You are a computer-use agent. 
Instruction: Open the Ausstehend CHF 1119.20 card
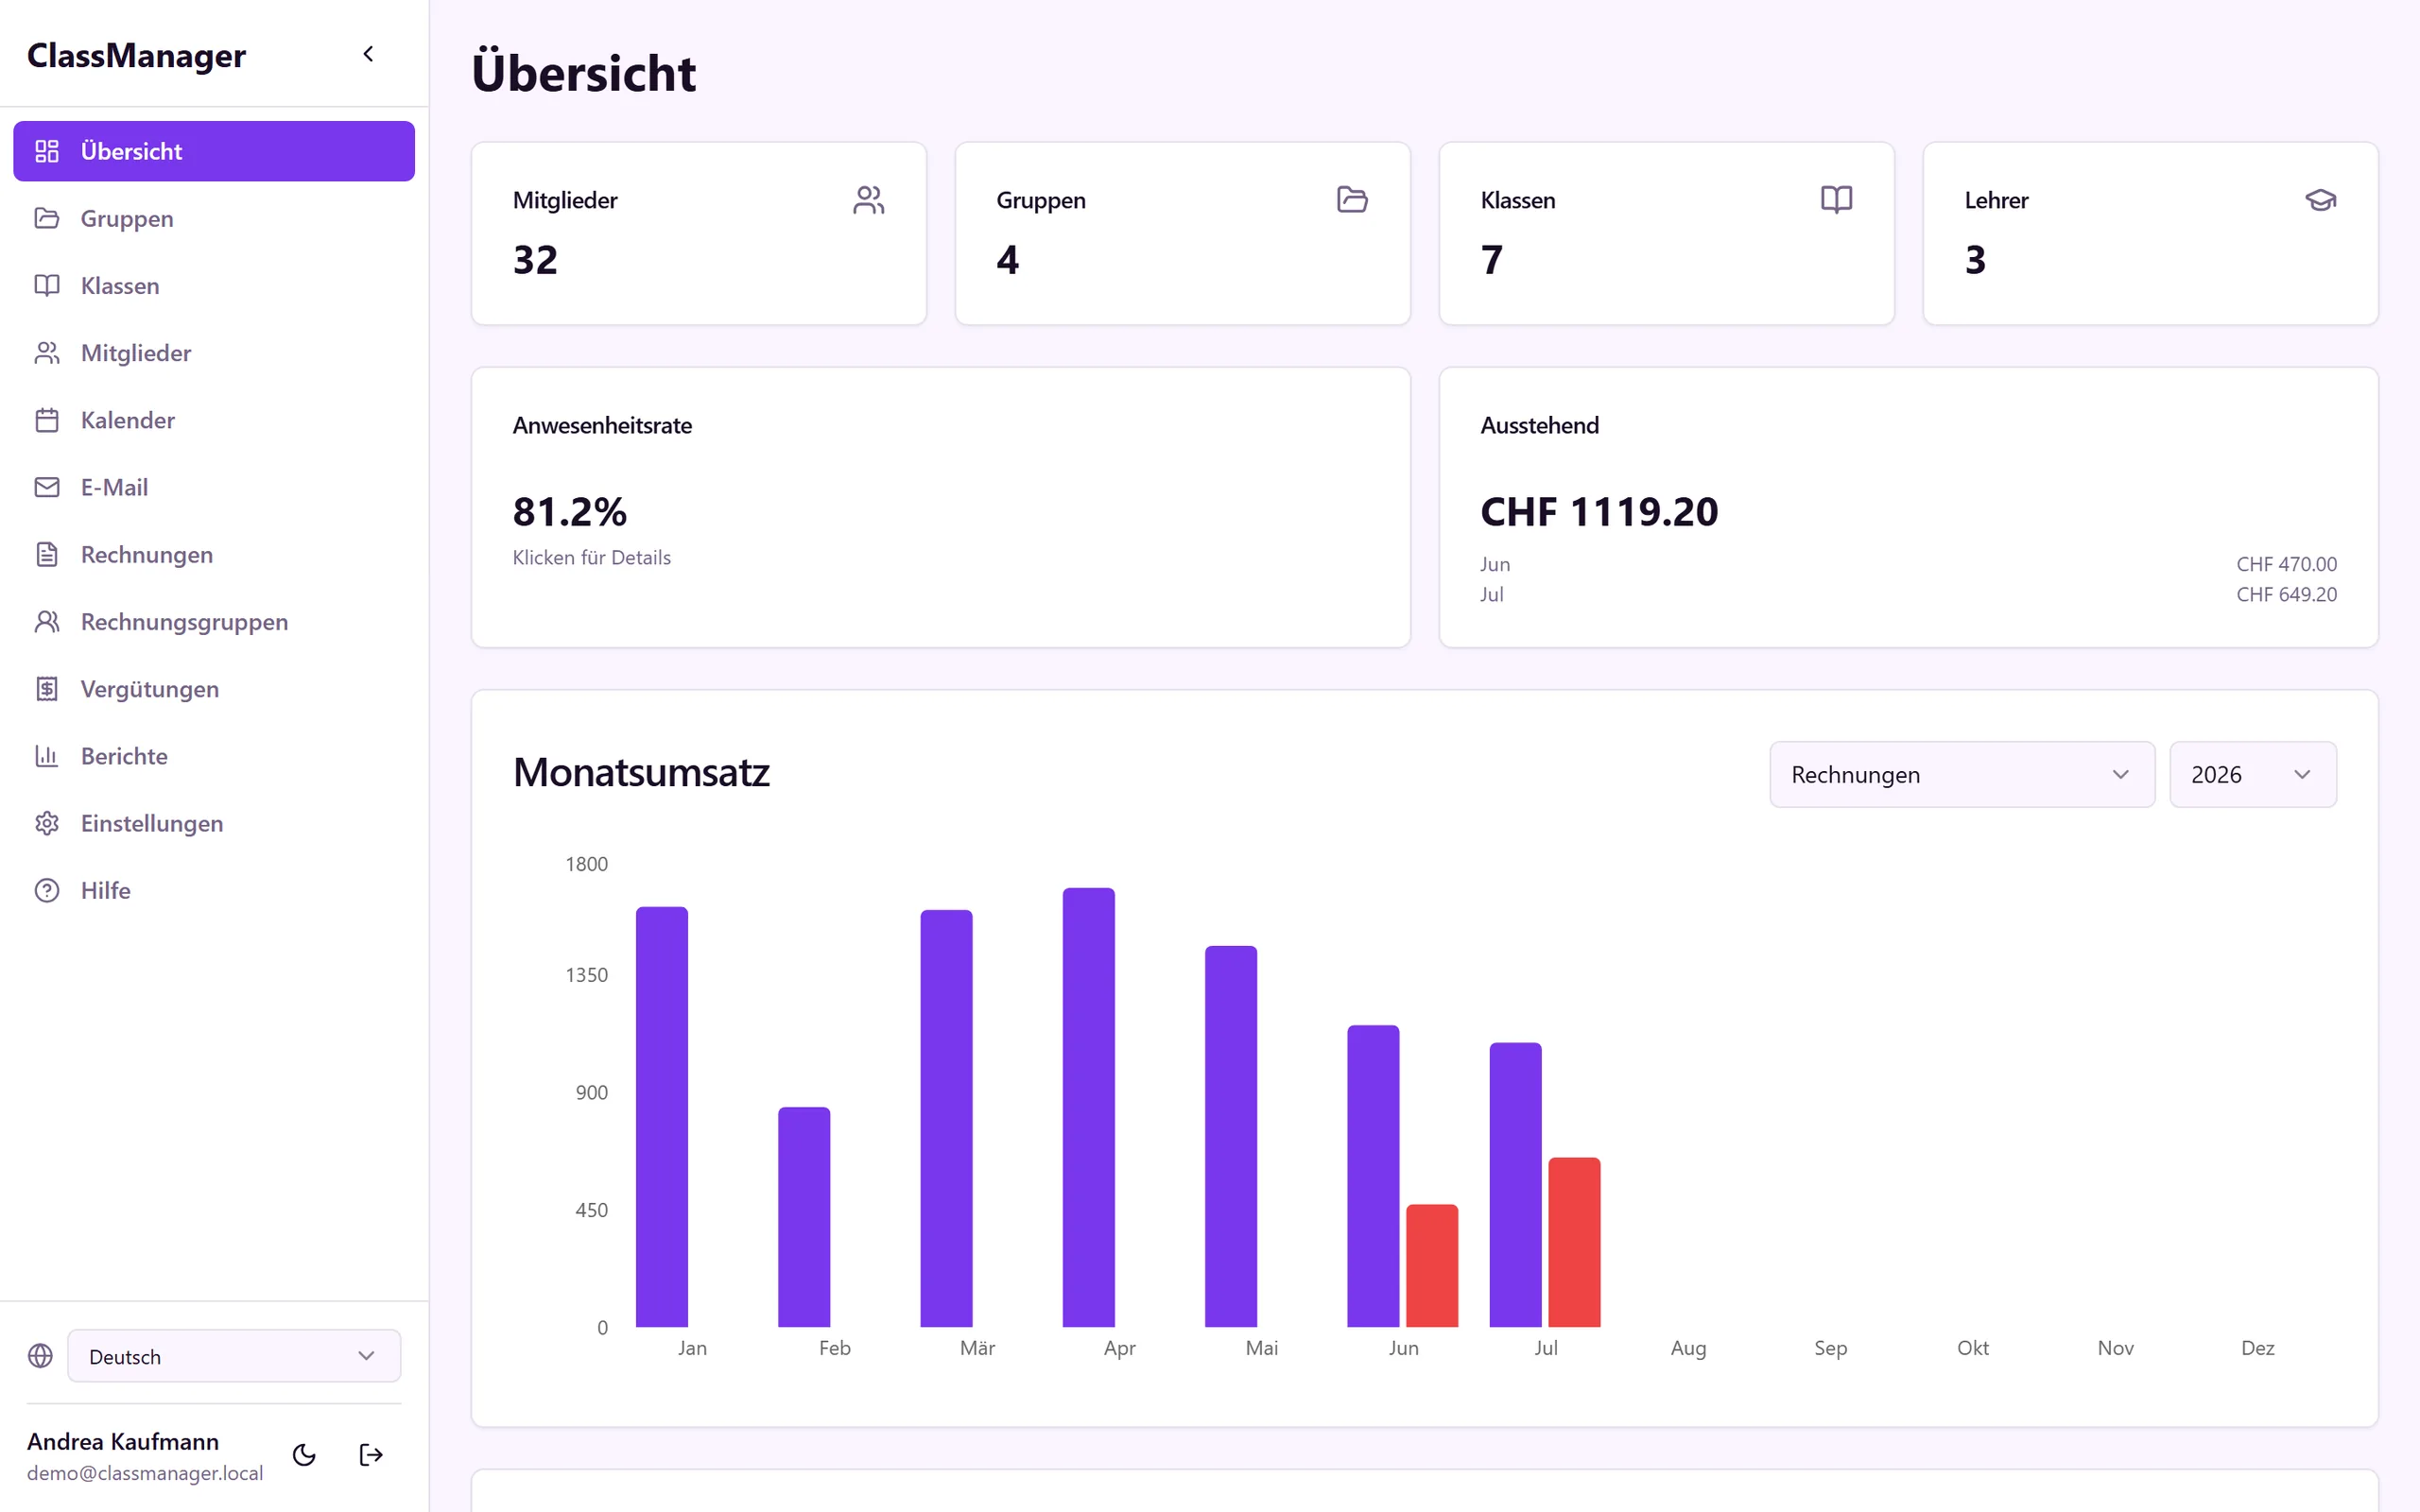click(1908, 507)
